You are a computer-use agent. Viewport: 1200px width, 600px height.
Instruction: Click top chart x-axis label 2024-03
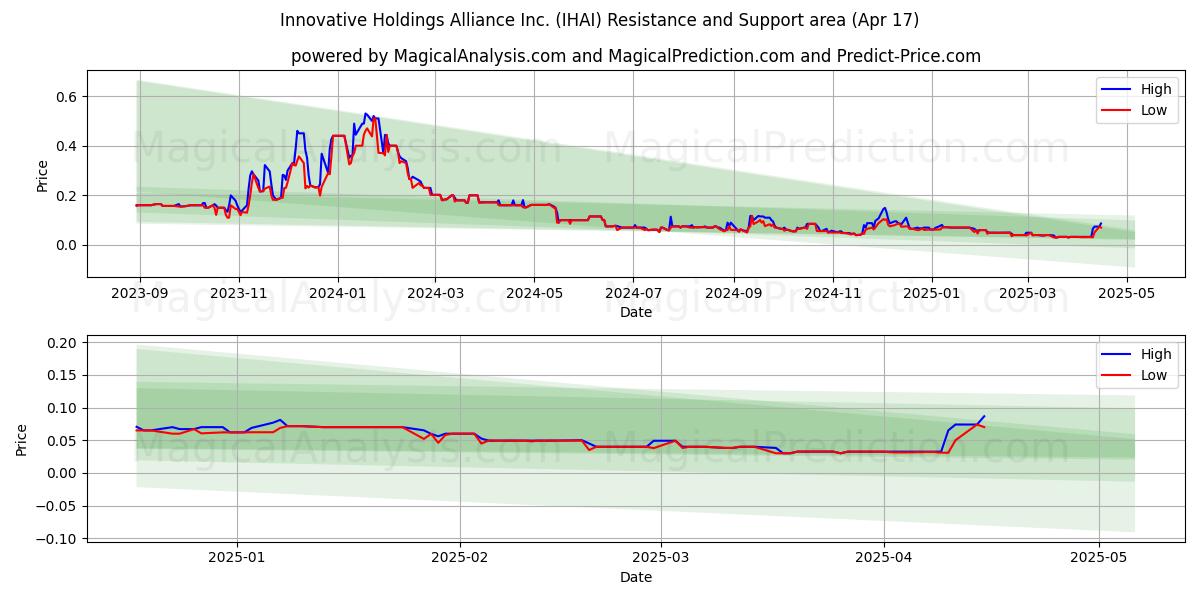[435, 293]
